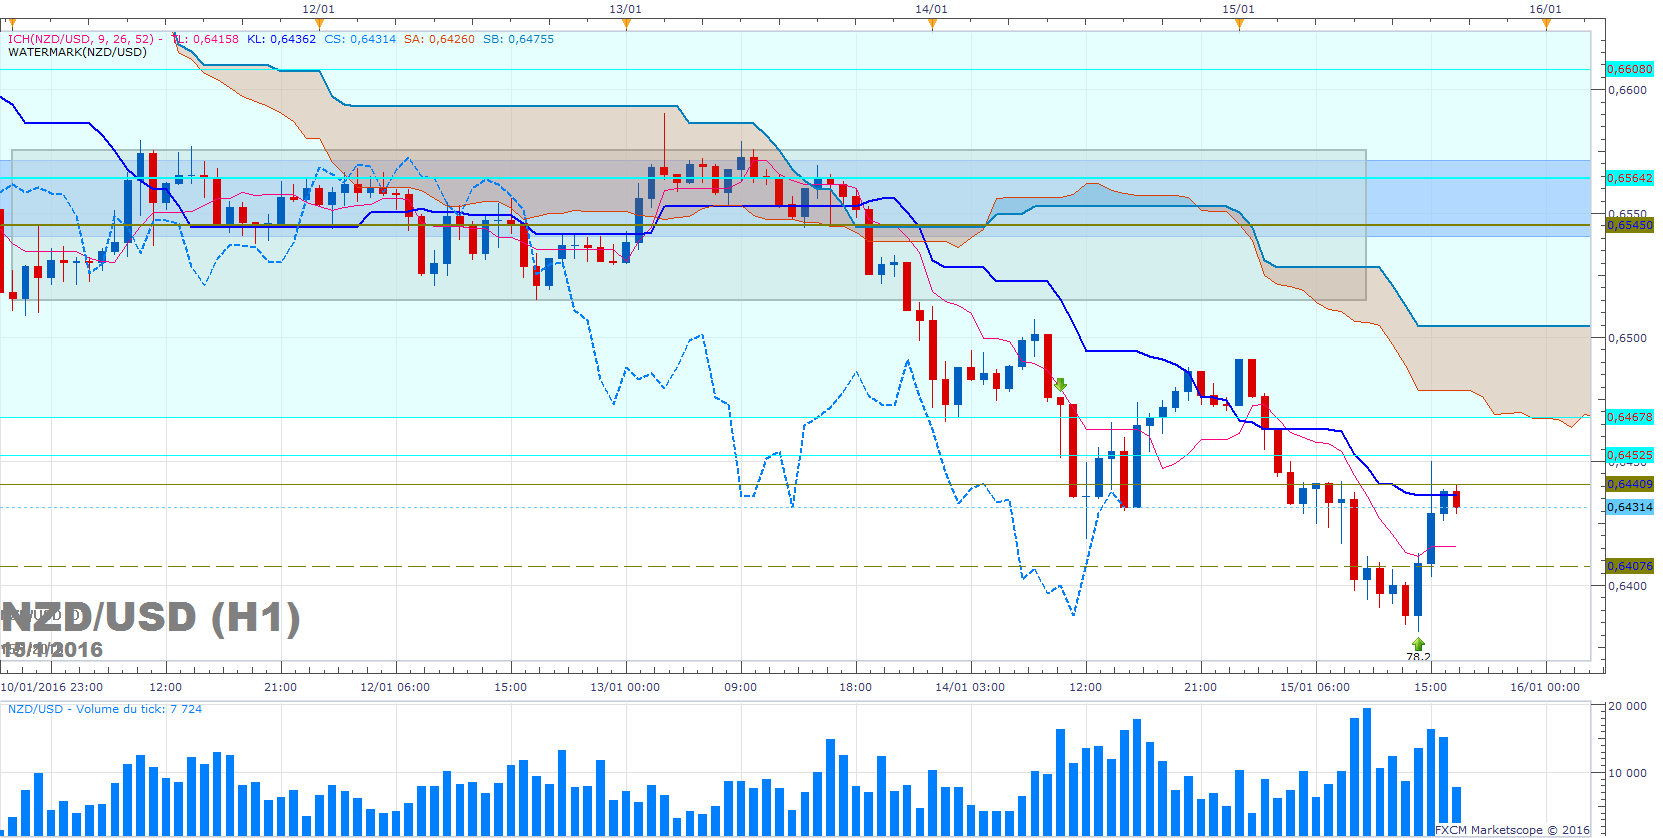Click the olive 0,65450 price level tag
Viewport: 1663px width, 838px height.
[x=1629, y=225]
